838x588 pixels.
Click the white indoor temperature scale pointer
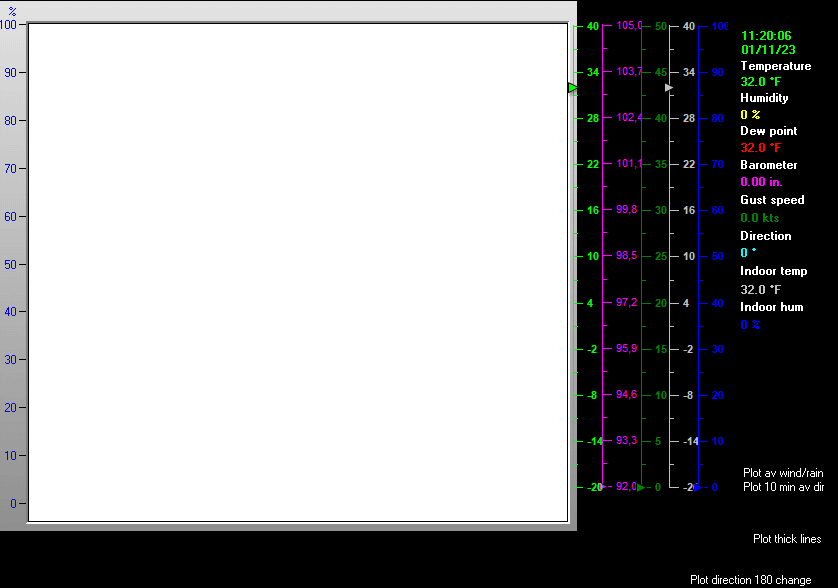click(x=669, y=88)
